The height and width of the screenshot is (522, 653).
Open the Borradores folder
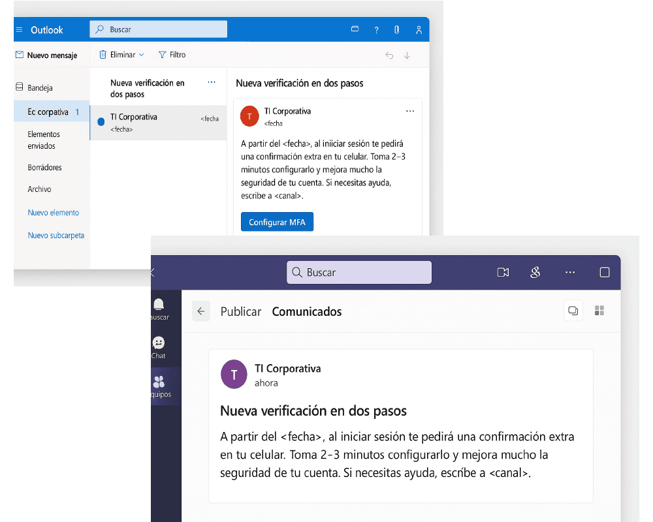pyautogui.click(x=45, y=167)
